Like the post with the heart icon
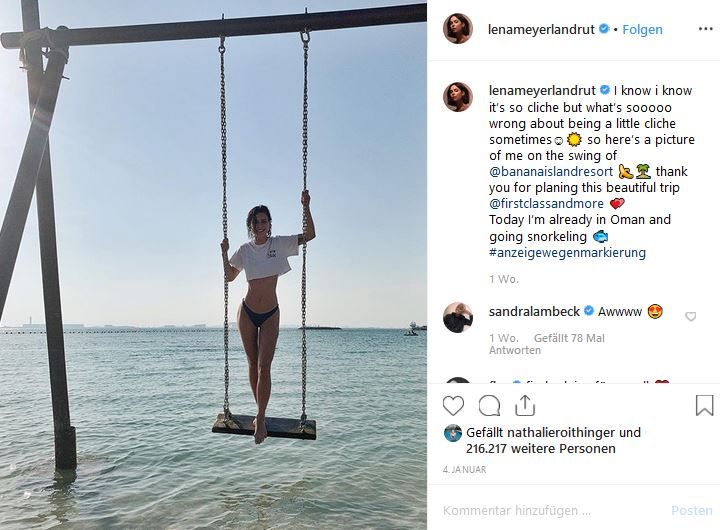Screen dimensions: 720x530 click(453, 406)
